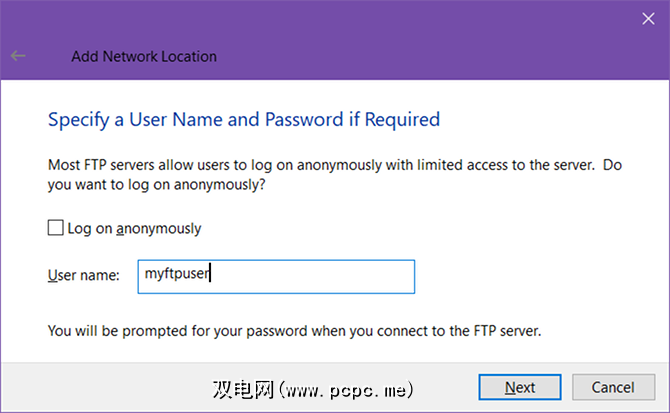
Task: Select the User name label
Action: [x=84, y=275]
